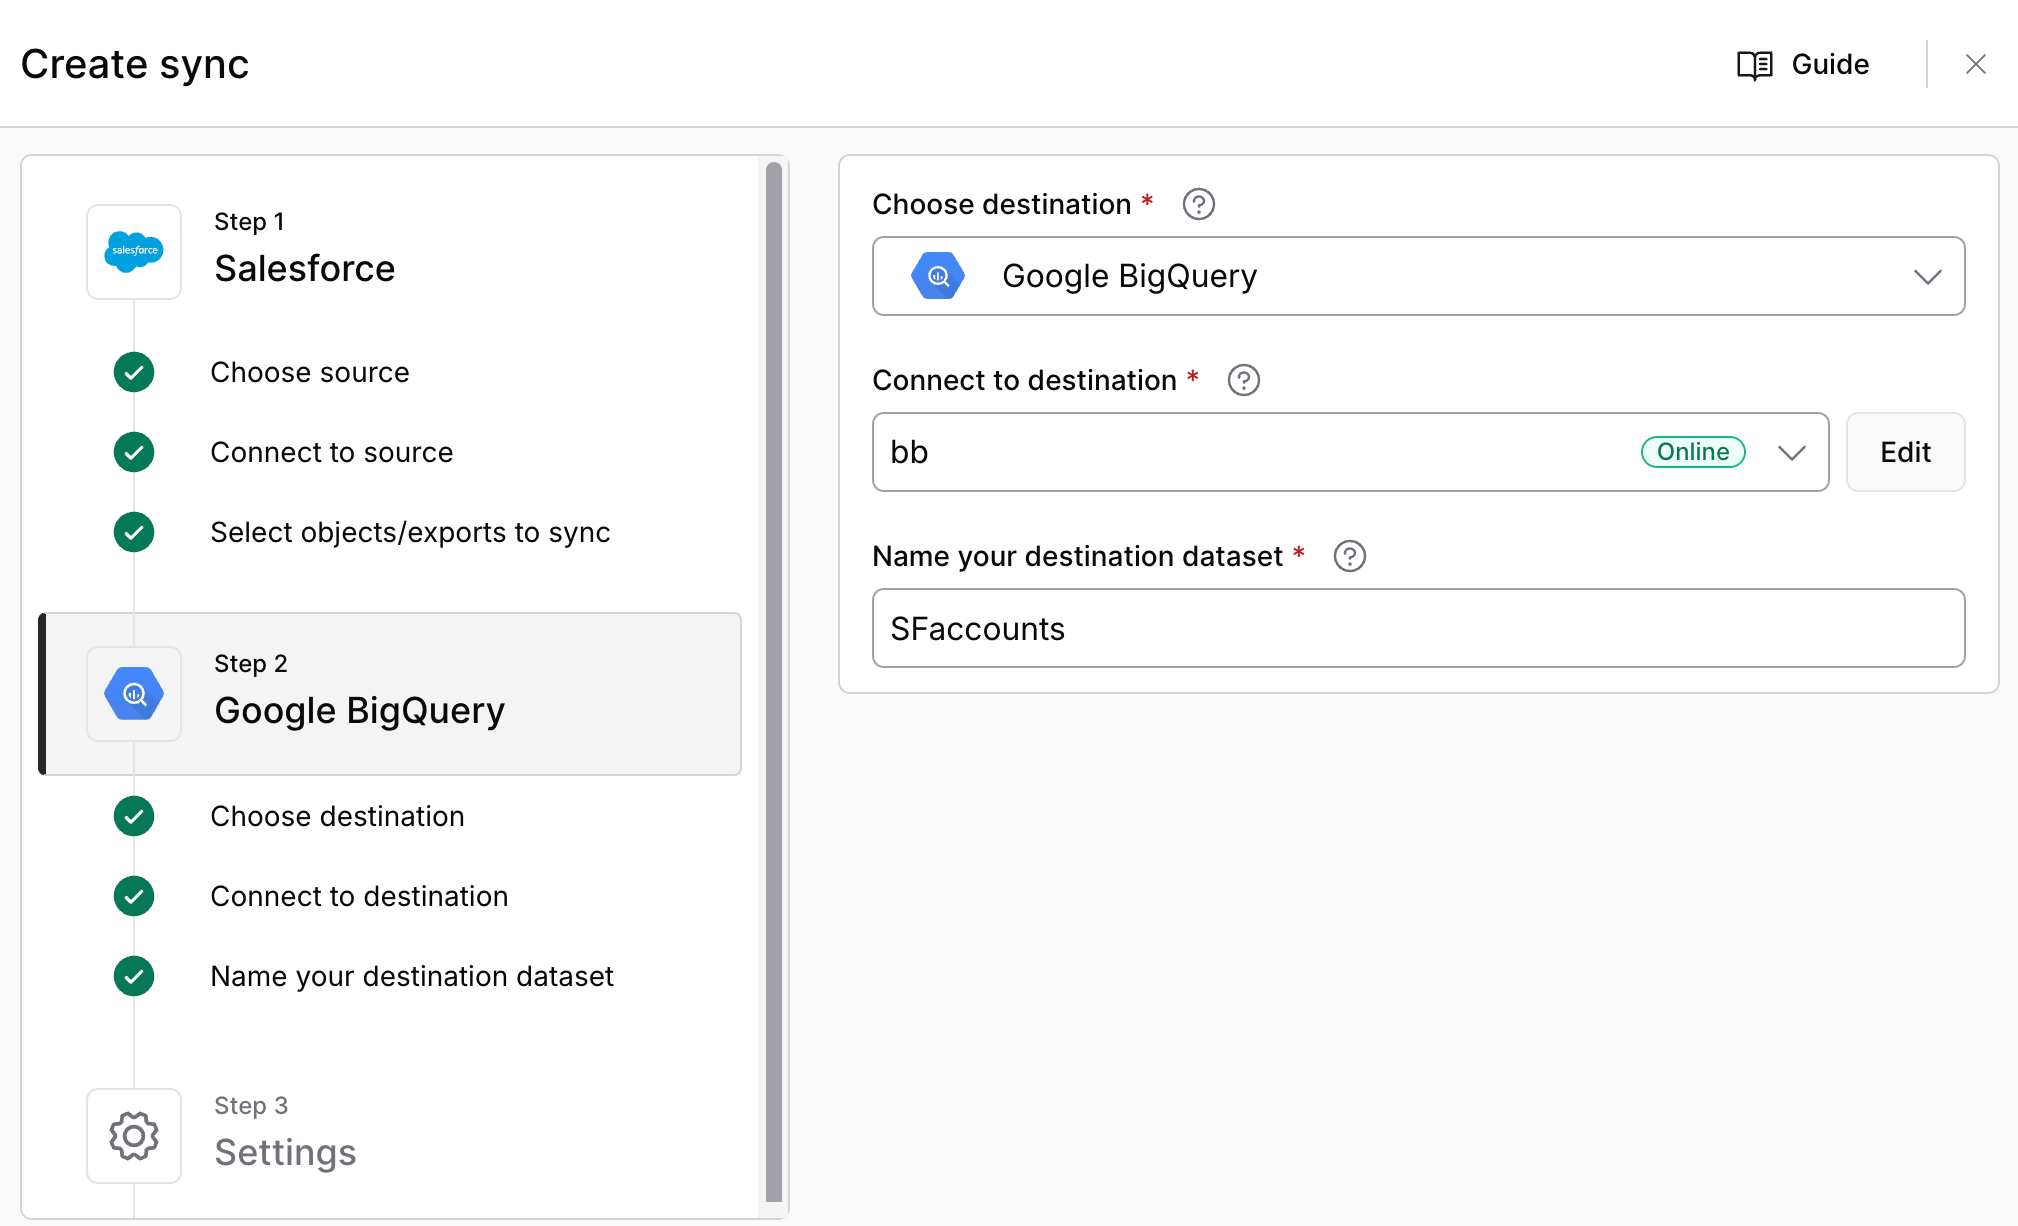Click the Google BigQuery icon in Step 2
Viewport: 2018px width, 1226px height.
pyautogui.click(x=134, y=693)
